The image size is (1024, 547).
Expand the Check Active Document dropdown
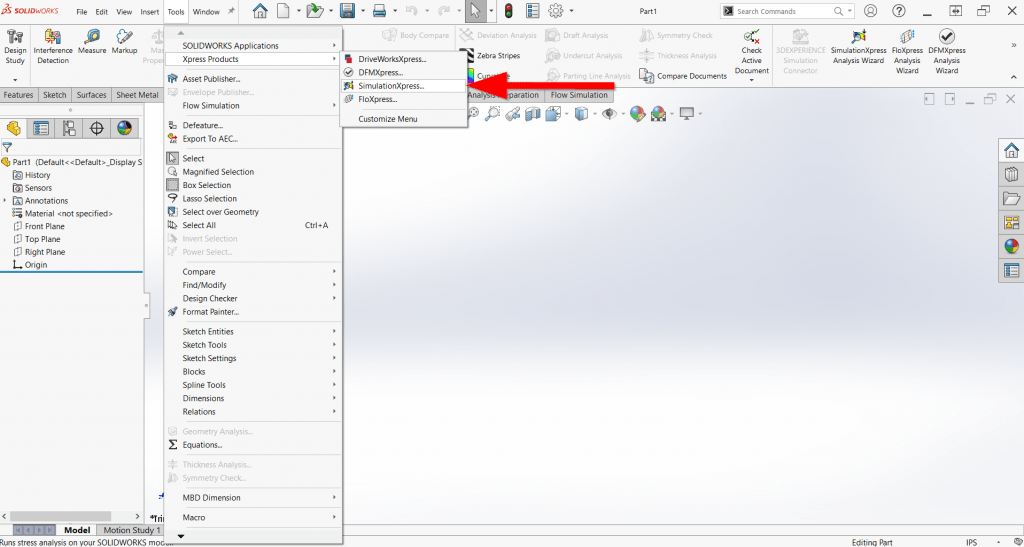(x=752, y=80)
